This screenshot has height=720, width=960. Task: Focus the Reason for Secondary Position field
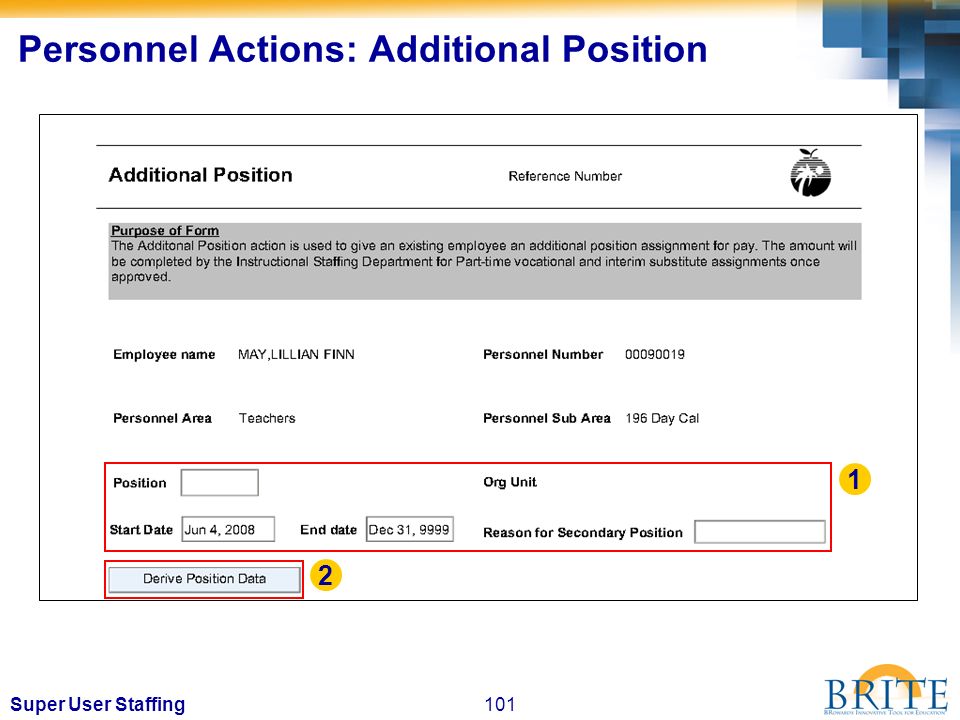(x=760, y=531)
